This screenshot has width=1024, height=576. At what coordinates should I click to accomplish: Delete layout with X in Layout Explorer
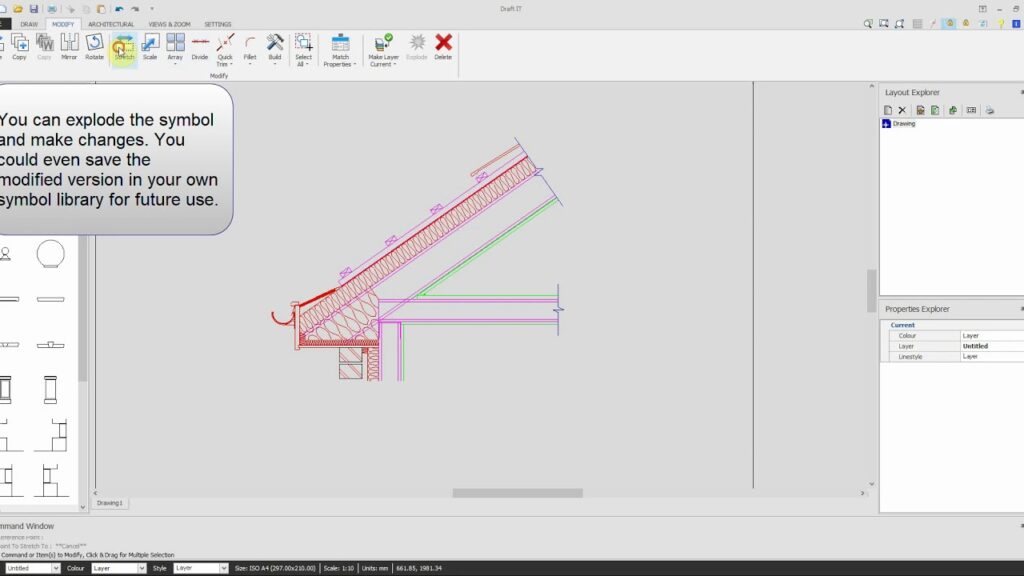click(x=902, y=110)
